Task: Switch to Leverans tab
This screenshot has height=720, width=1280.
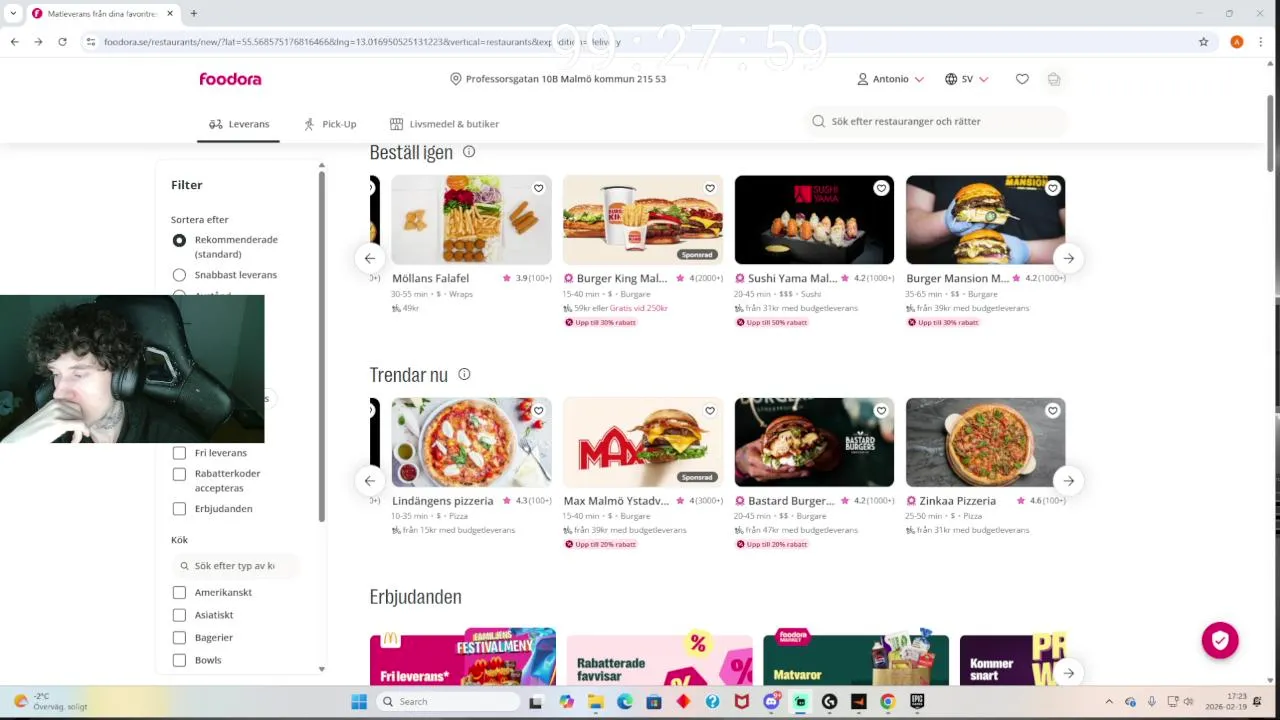Action: [239, 124]
